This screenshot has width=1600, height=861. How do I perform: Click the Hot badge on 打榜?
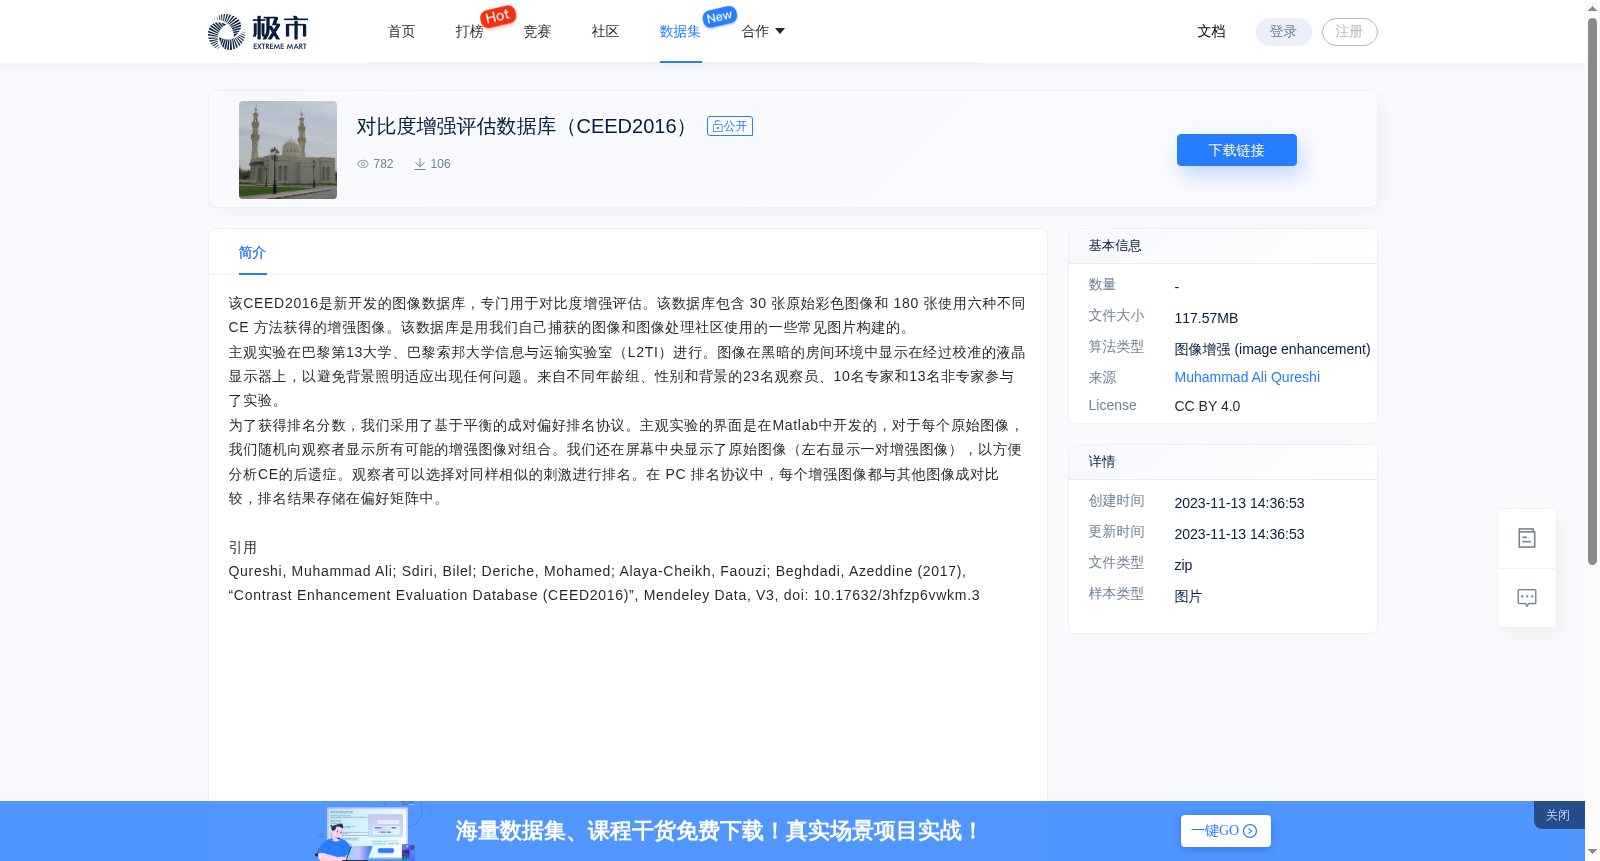pos(498,16)
